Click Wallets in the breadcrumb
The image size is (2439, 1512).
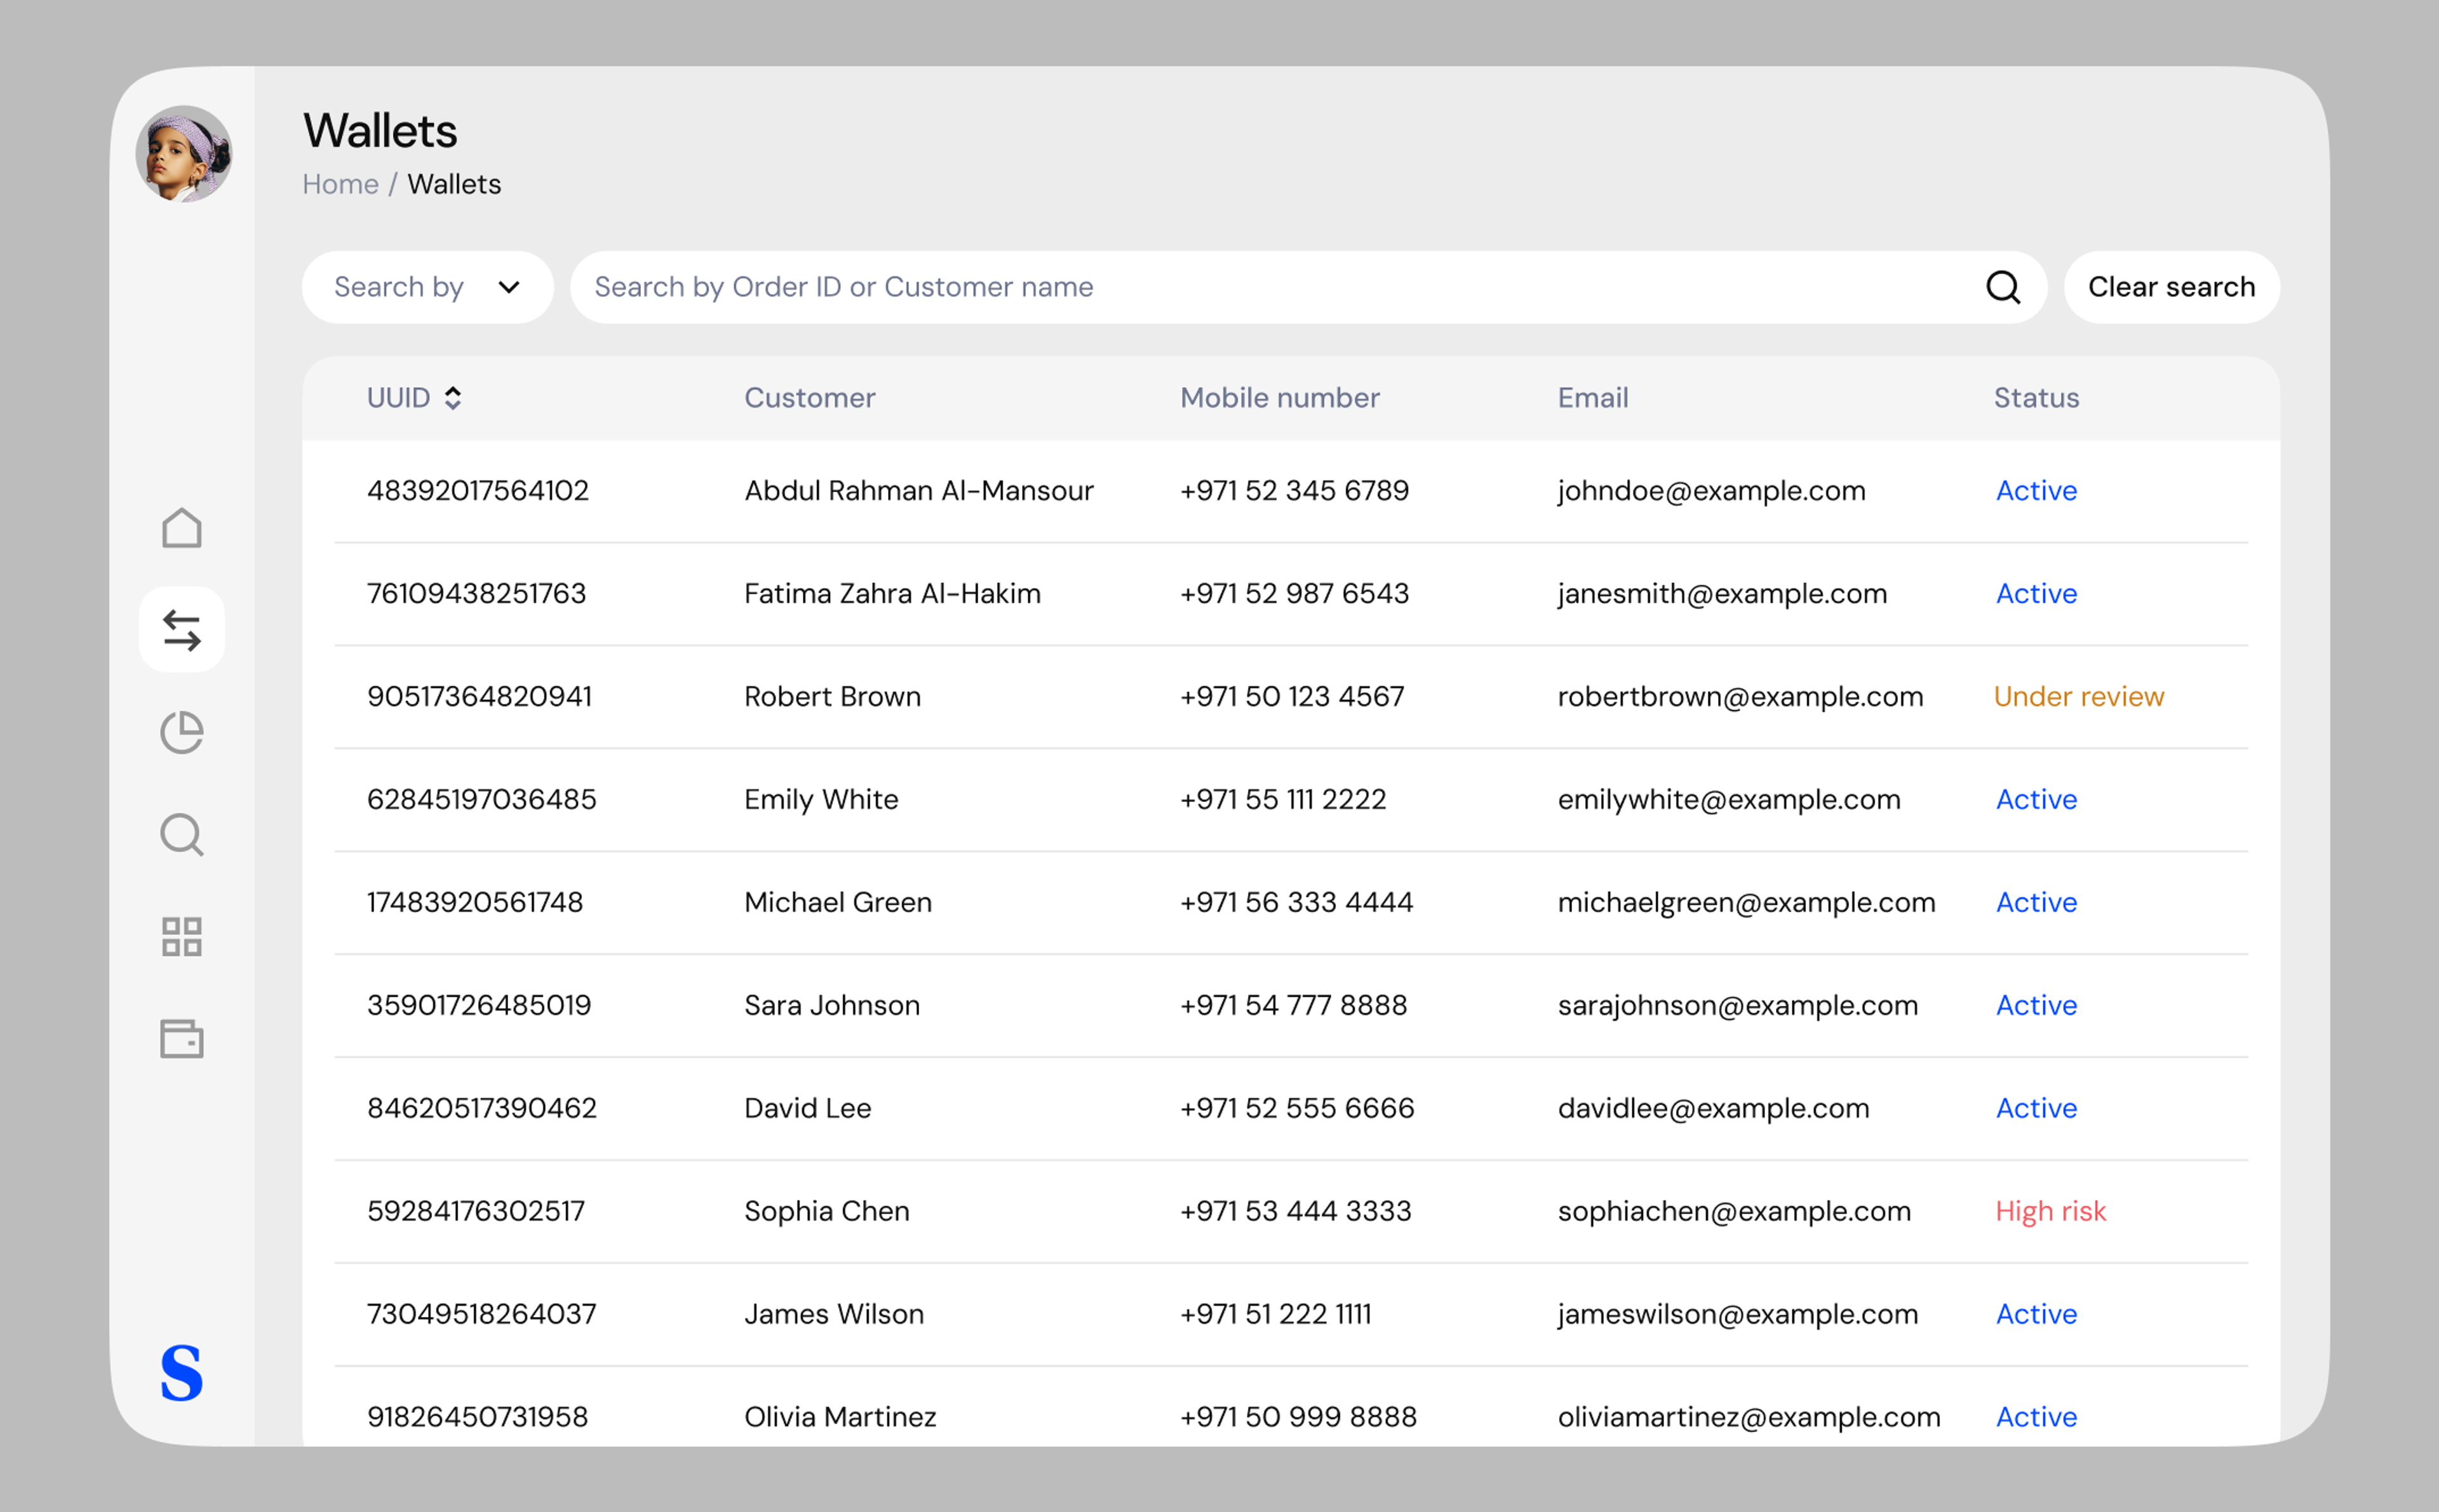(x=454, y=185)
